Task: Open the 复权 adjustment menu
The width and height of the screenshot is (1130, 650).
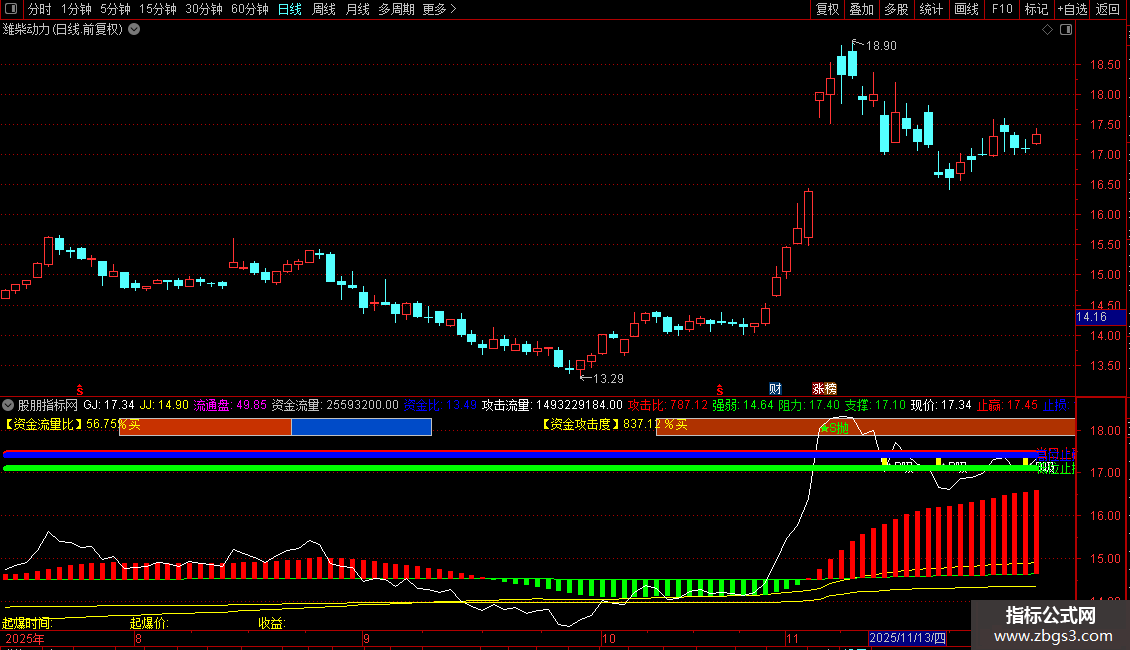Action: (x=827, y=9)
